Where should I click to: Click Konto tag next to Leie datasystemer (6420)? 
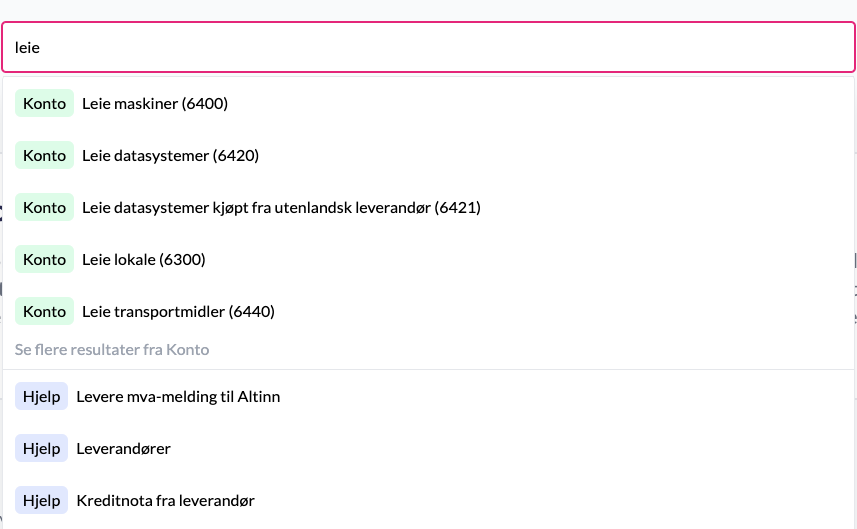(x=44, y=156)
